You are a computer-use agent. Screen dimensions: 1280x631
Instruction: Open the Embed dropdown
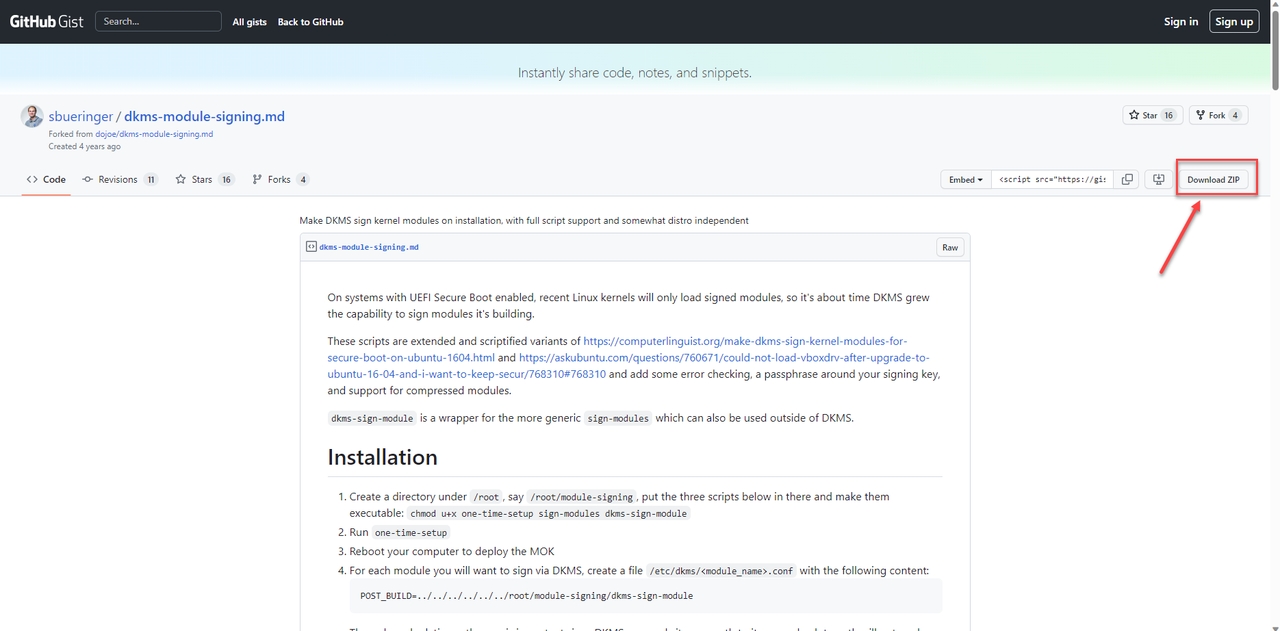click(x=966, y=180)
